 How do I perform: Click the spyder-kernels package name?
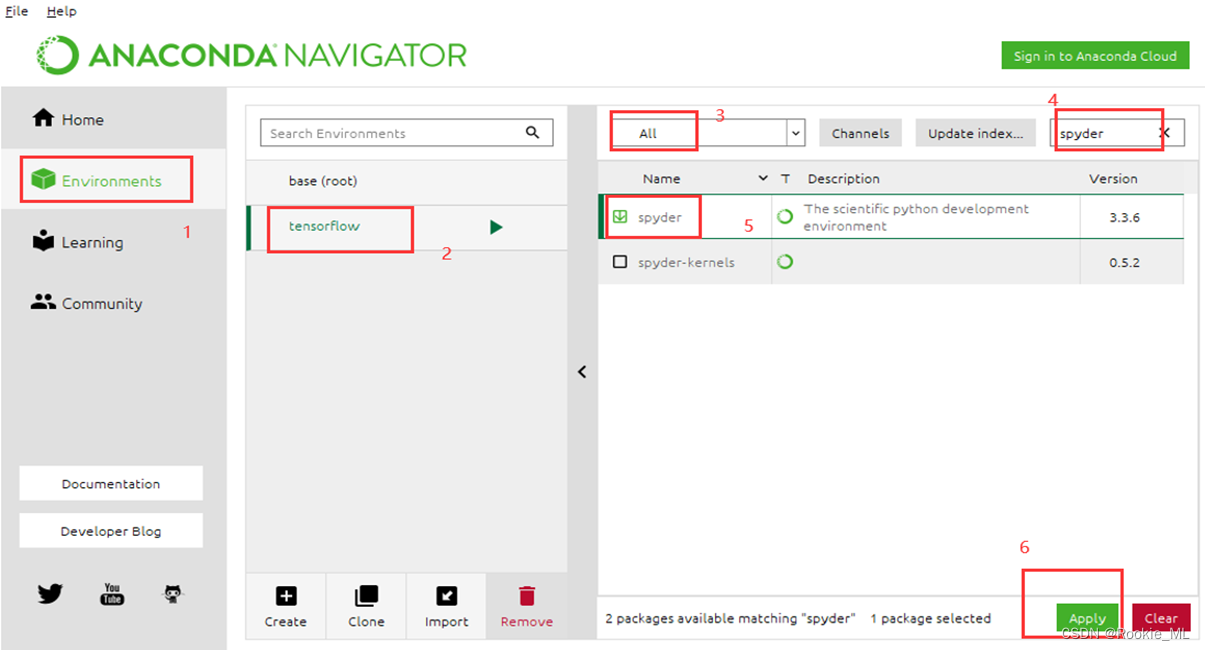pos(686,262)
